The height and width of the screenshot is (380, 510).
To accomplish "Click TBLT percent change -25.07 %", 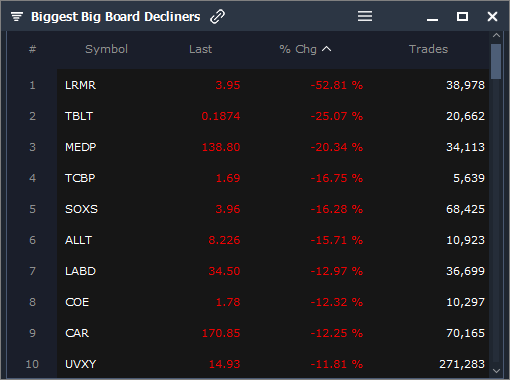I will point(337,116).
